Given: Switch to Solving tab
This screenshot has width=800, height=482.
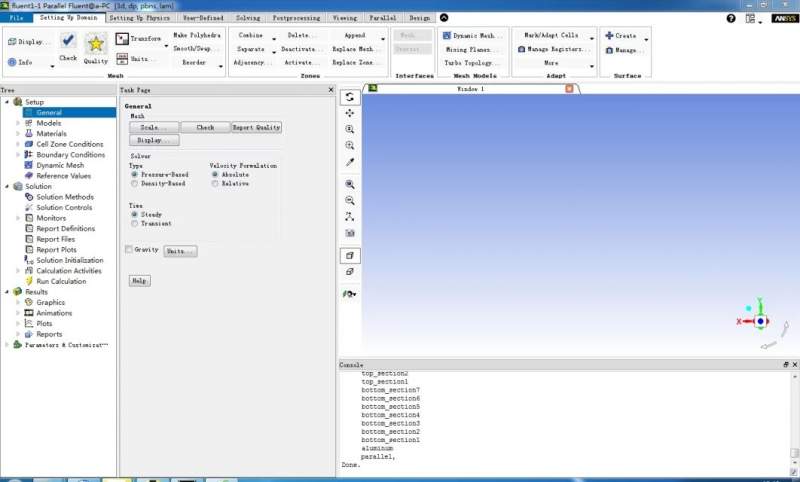Looking at the screenshot, I should pyautogui.click(x=248, y=18).
